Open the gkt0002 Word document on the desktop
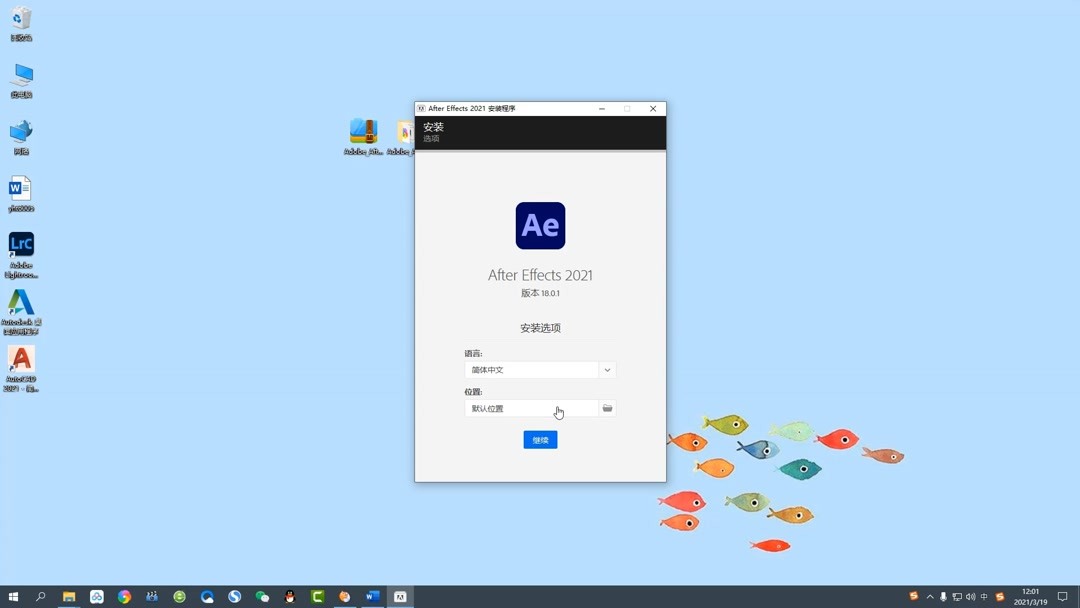The width and height of the screenshot is (1080, 608). click(21, 190)
